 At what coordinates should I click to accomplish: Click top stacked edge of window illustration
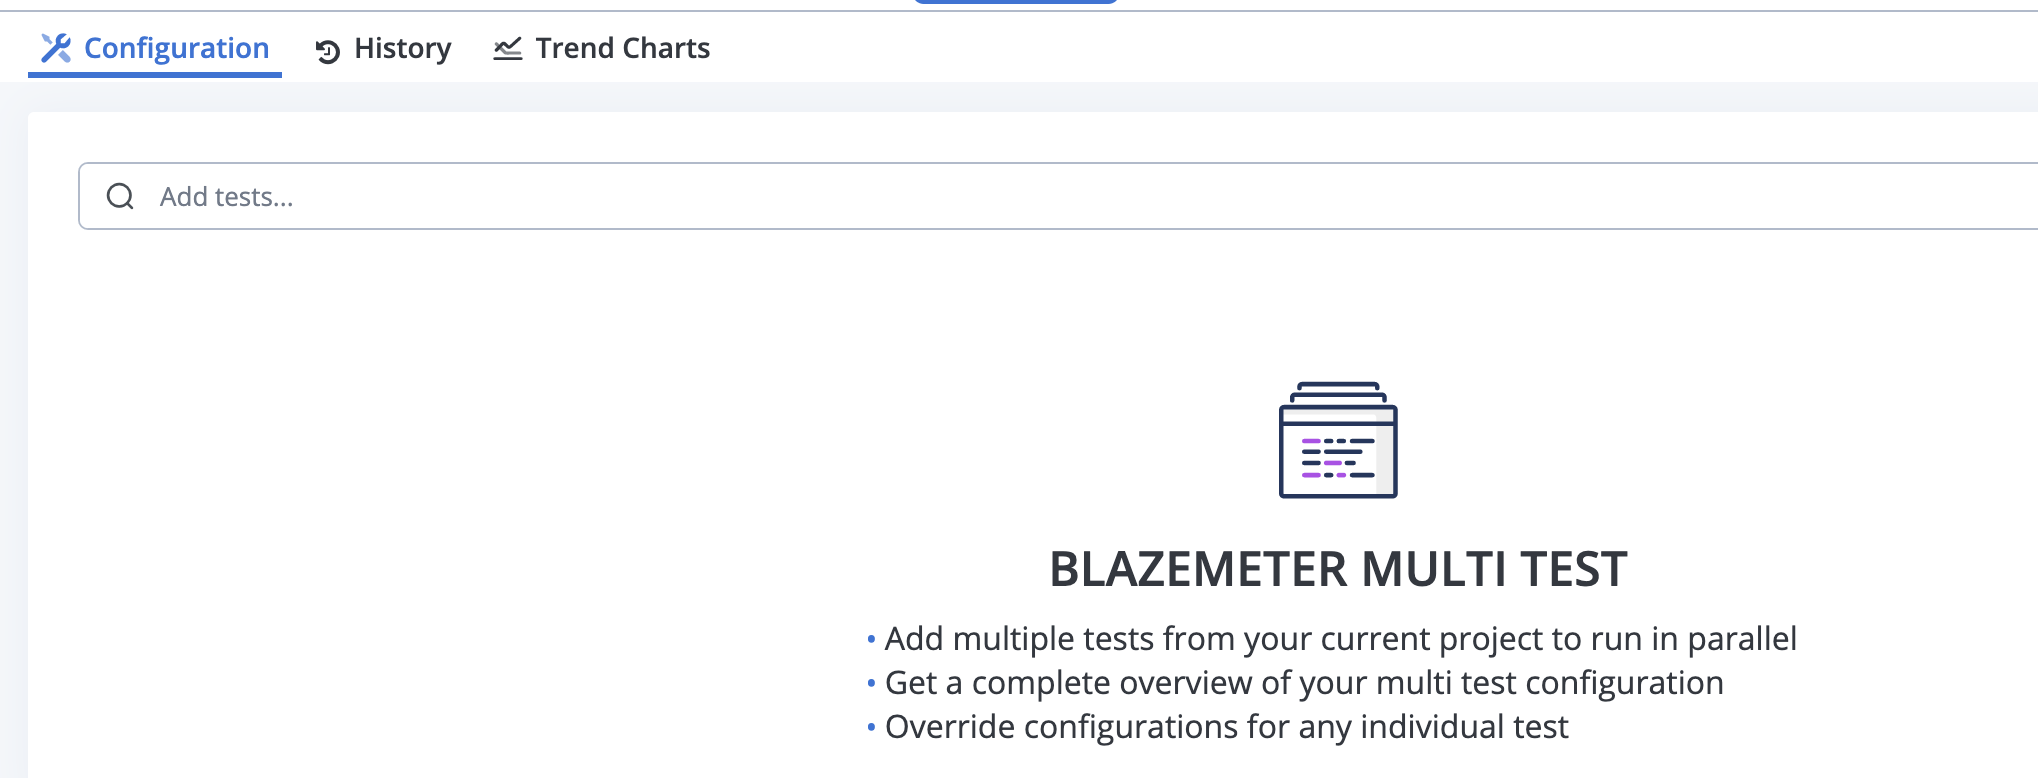pyautogui.click(x=1338, y=388)
